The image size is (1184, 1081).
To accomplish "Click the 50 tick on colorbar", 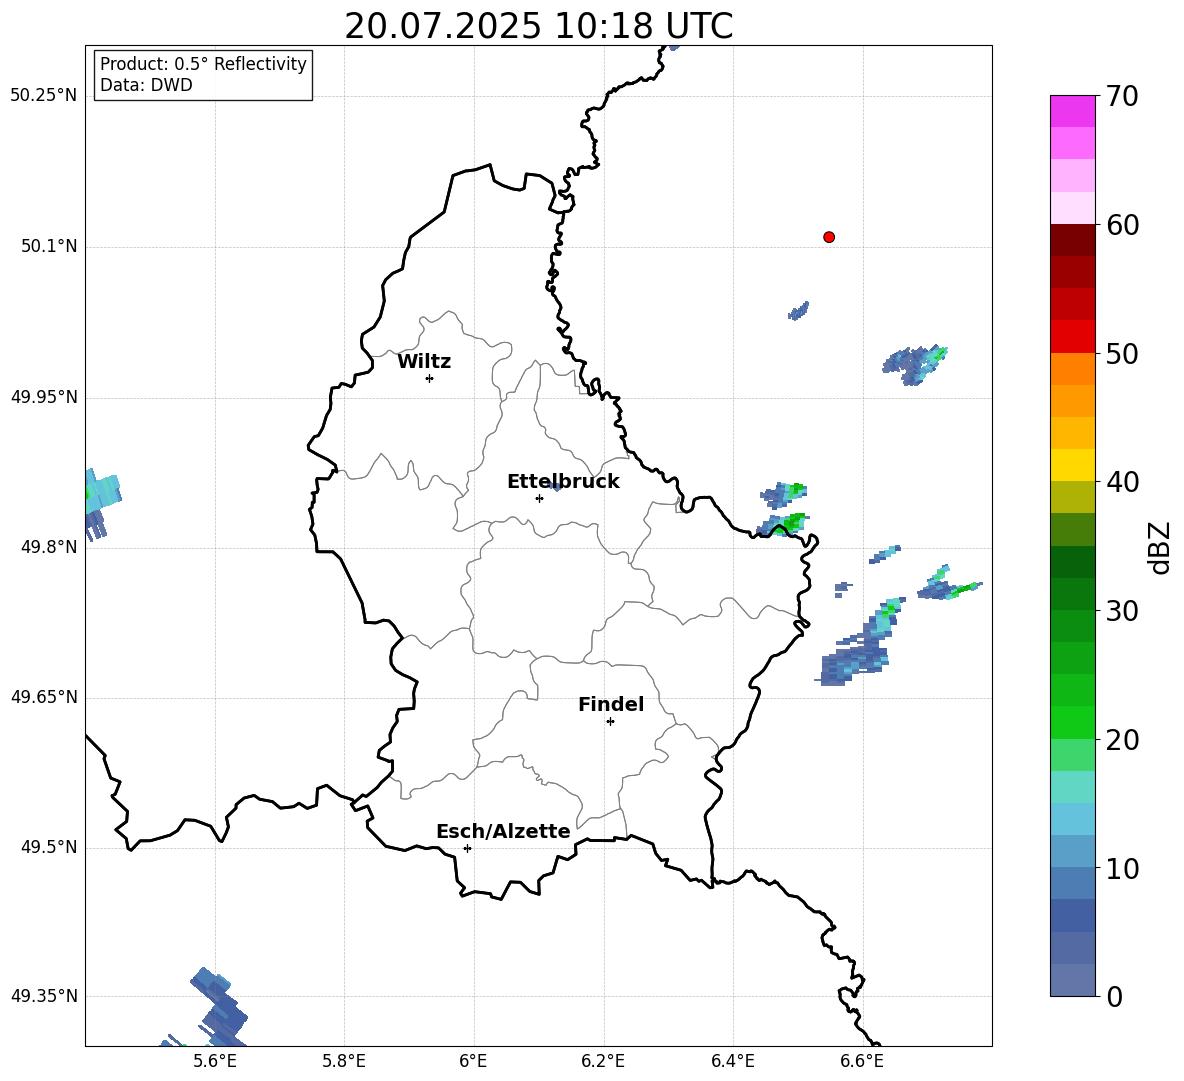I will tap(1121, 353).
